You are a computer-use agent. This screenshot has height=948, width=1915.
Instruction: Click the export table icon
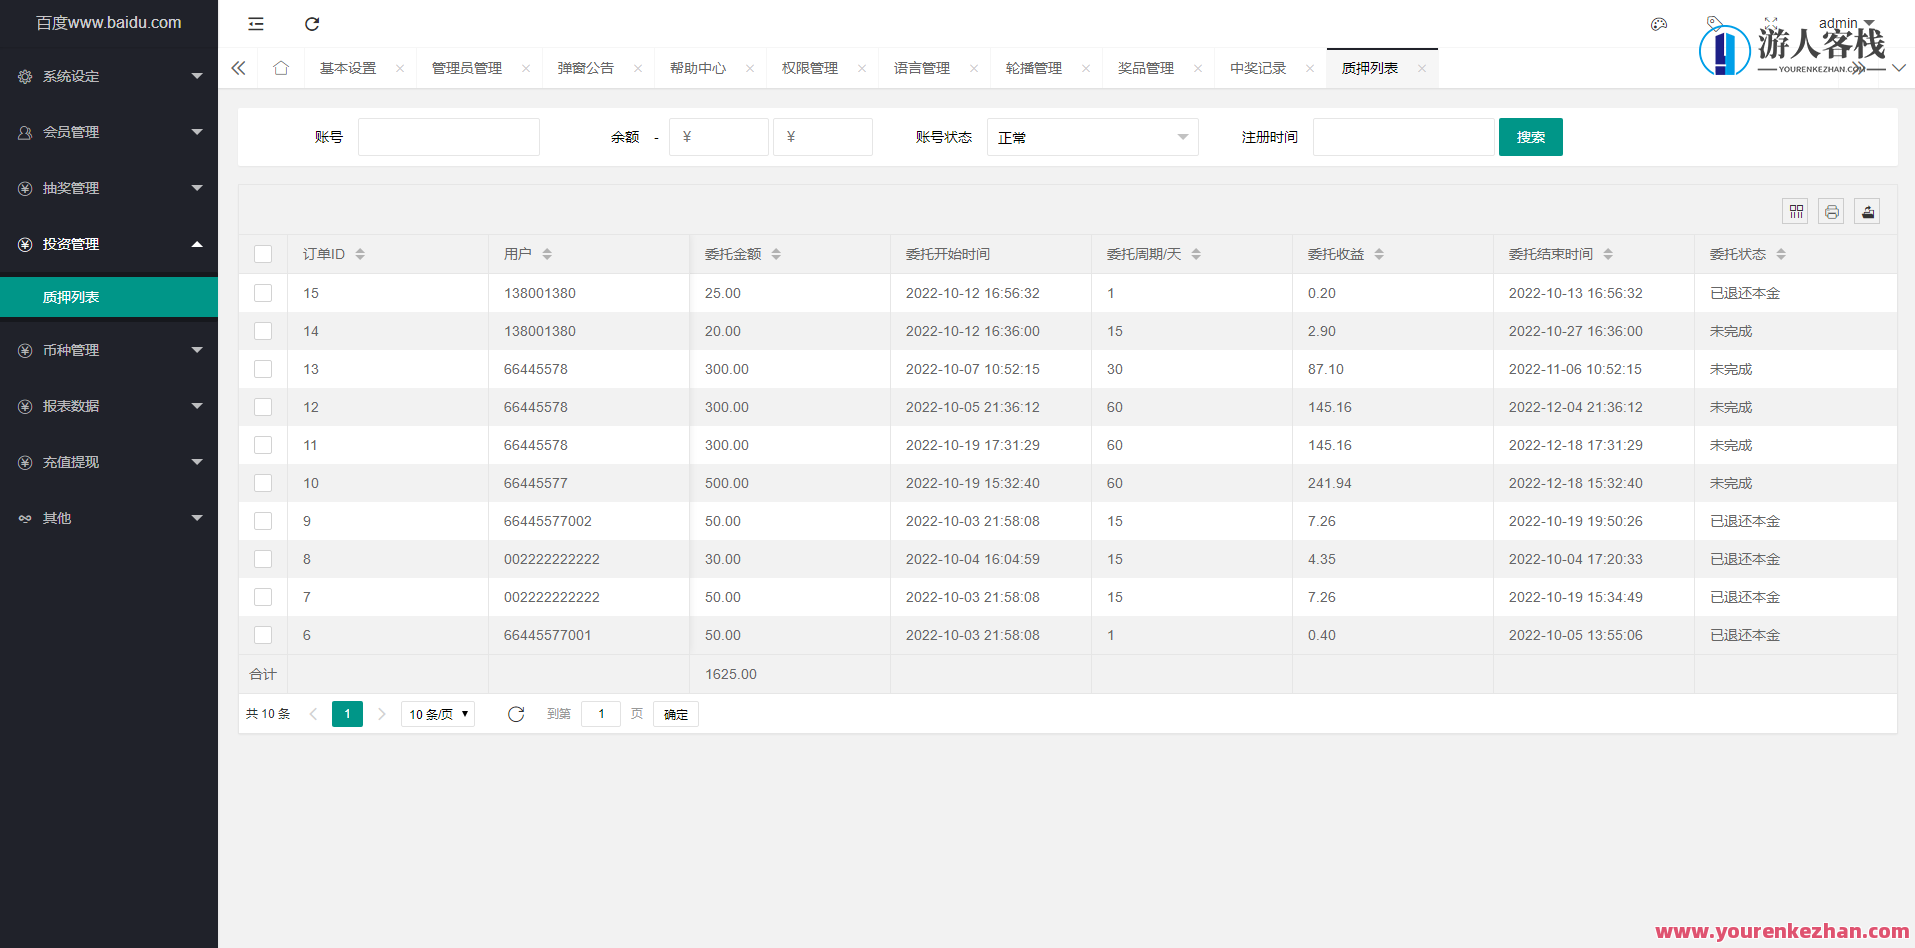(x=1867, y=211)
